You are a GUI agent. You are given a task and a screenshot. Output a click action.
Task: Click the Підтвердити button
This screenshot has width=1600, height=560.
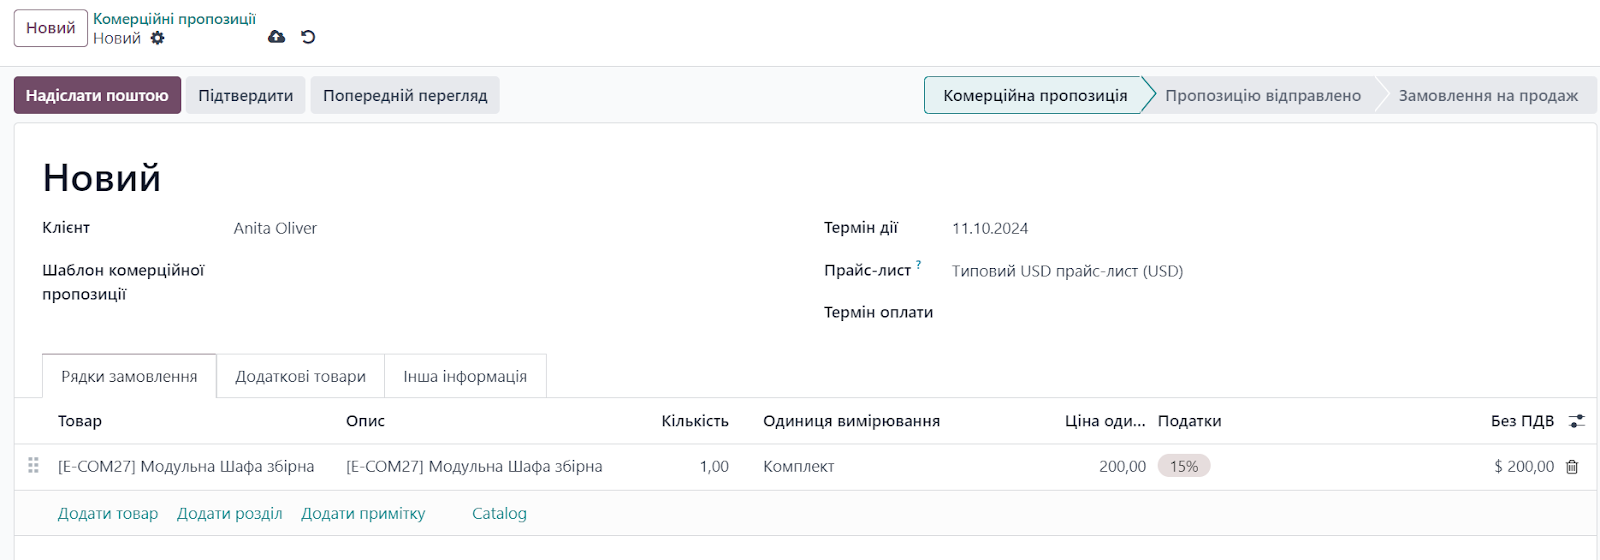(246, 95)
